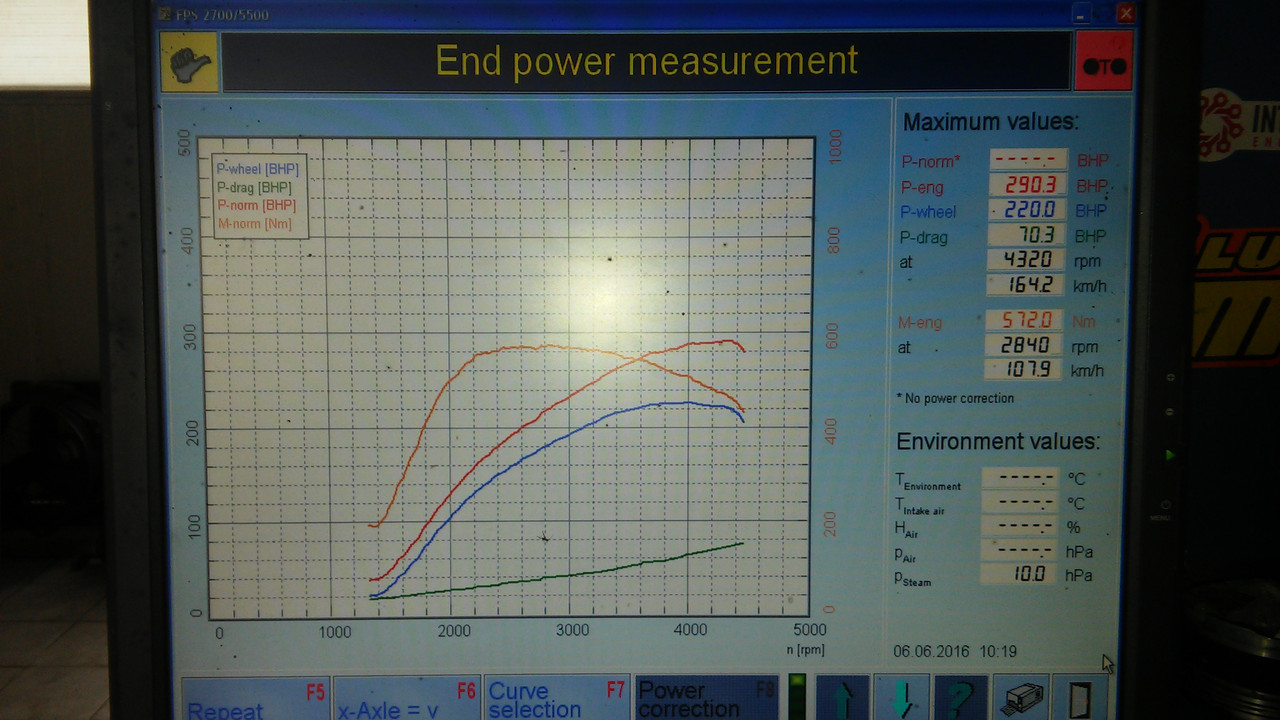Click the "n [rpm]" axis label
The height and width of the screenshot is (720, 1280).
805,650
